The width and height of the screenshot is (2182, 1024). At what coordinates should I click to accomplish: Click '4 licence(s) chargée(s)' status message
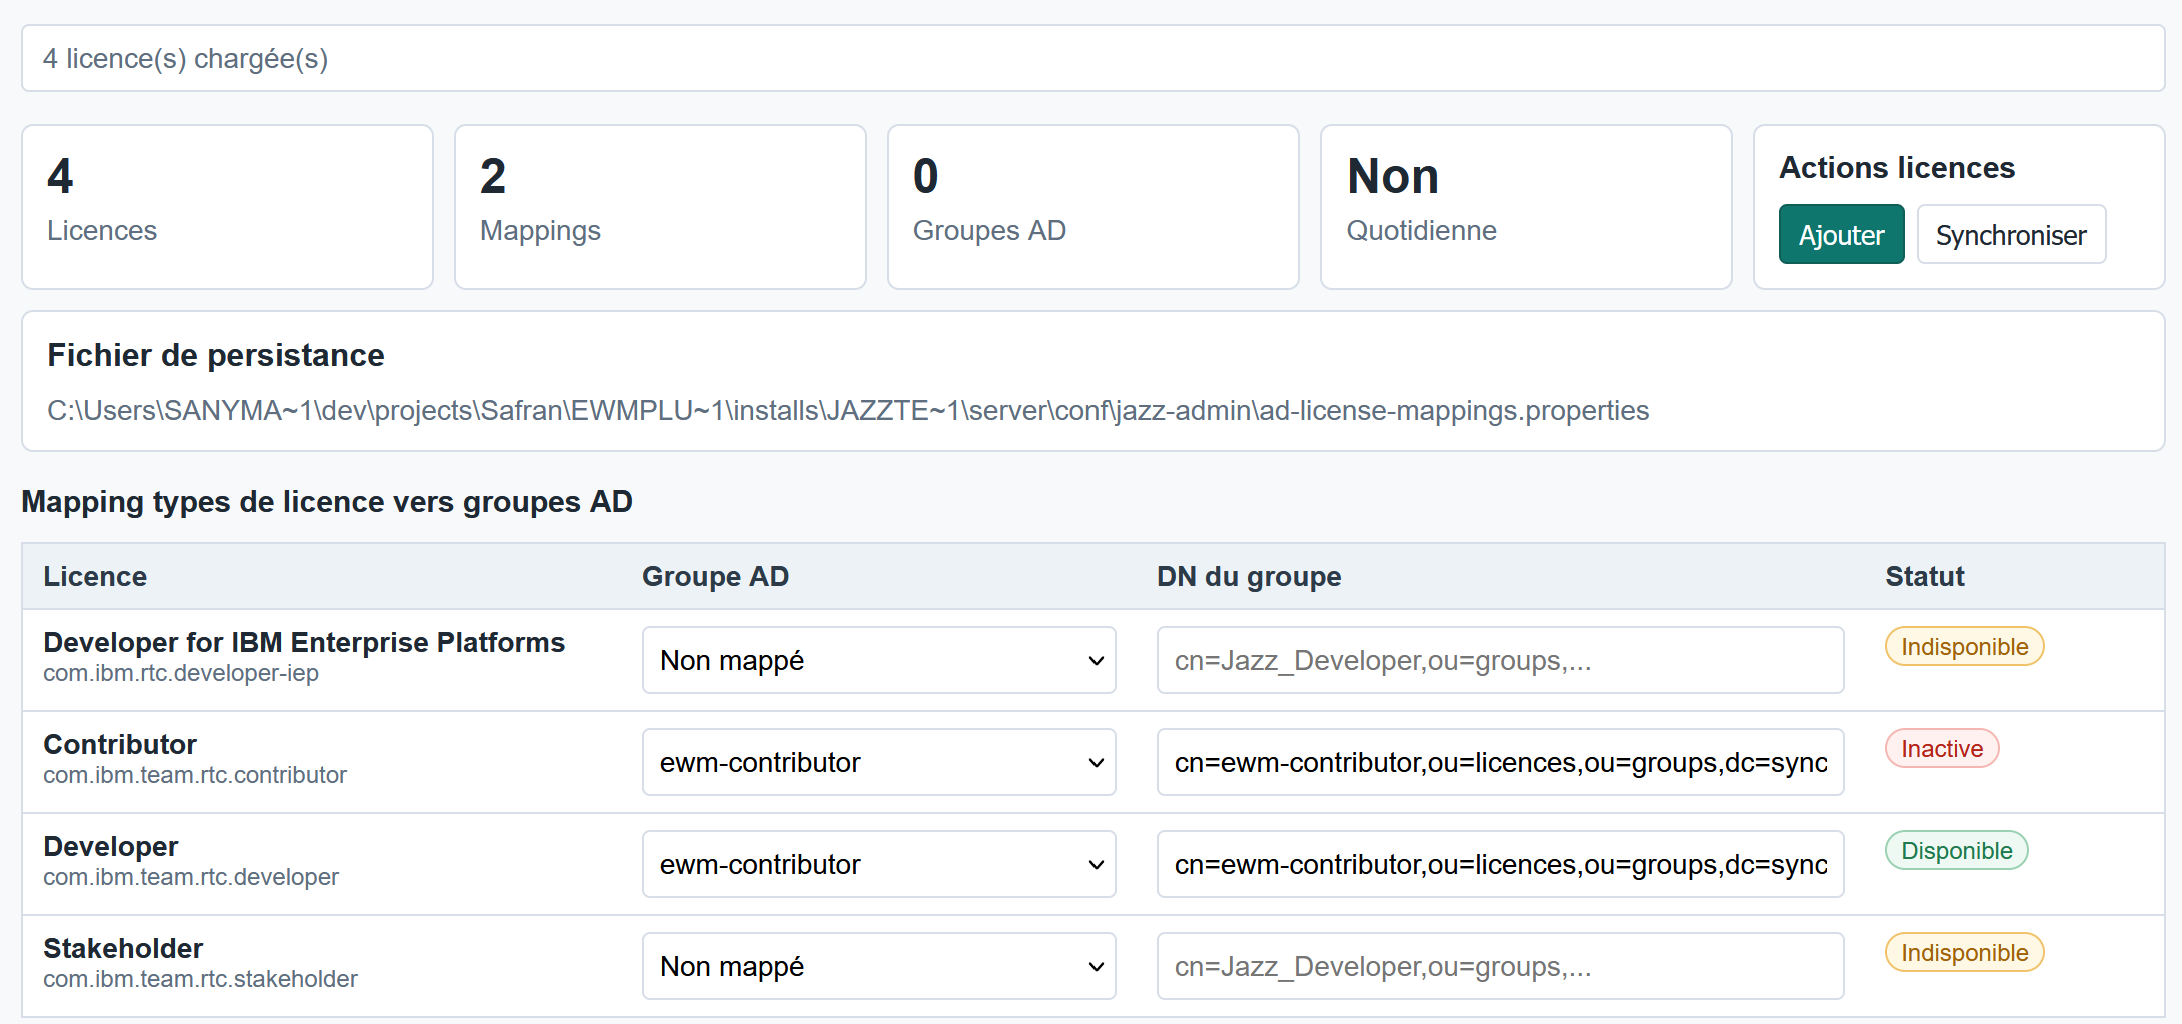point(186,58)
